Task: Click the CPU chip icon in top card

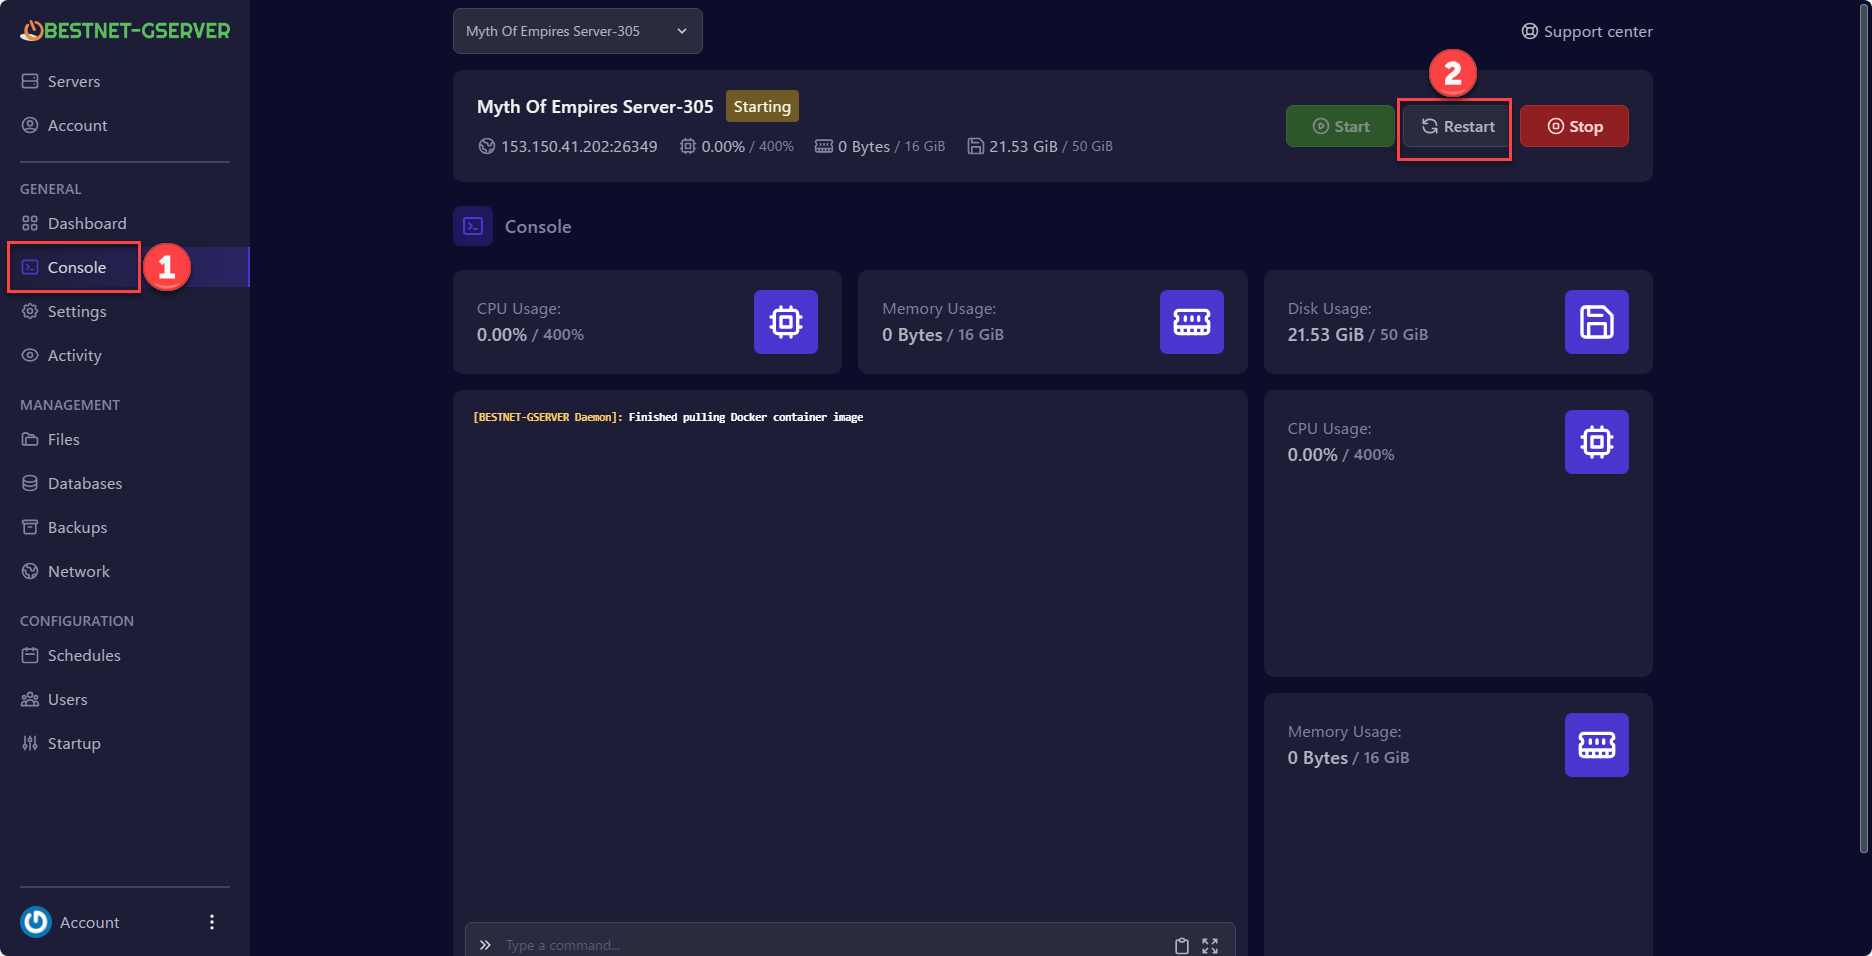Action: pos(786,322)
